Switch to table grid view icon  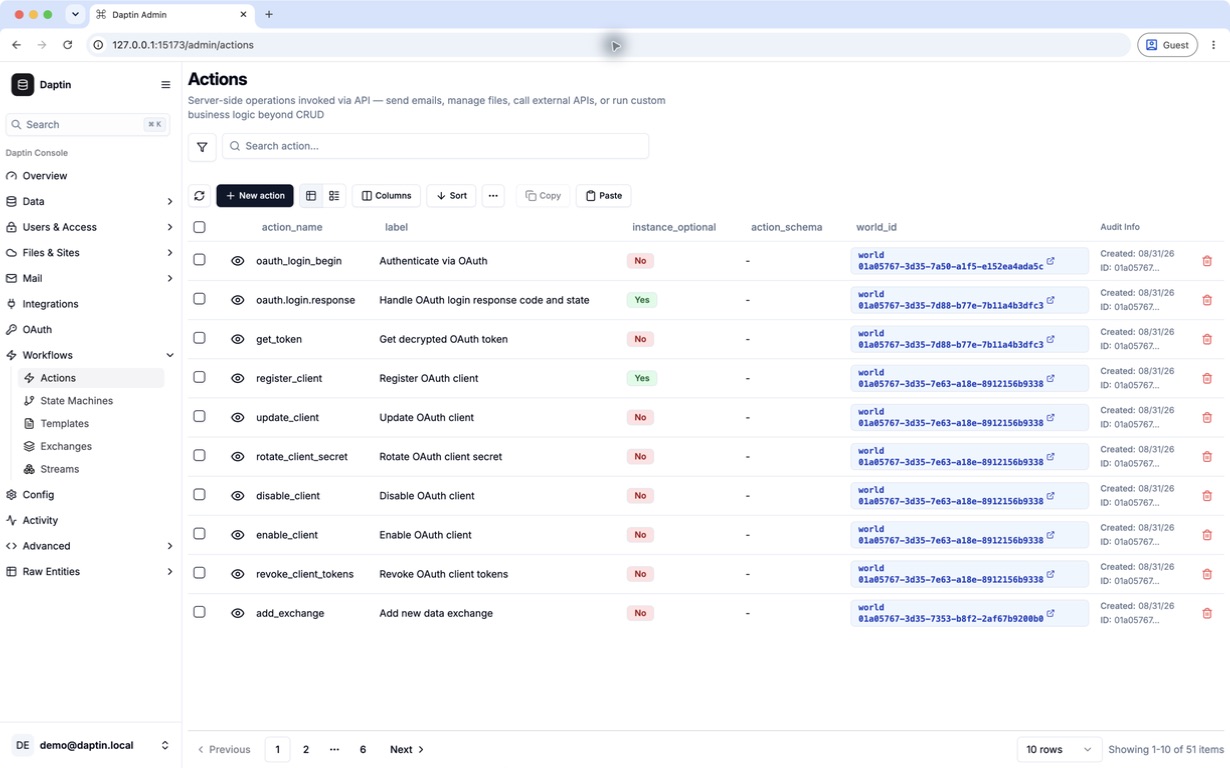click(311, 196)
